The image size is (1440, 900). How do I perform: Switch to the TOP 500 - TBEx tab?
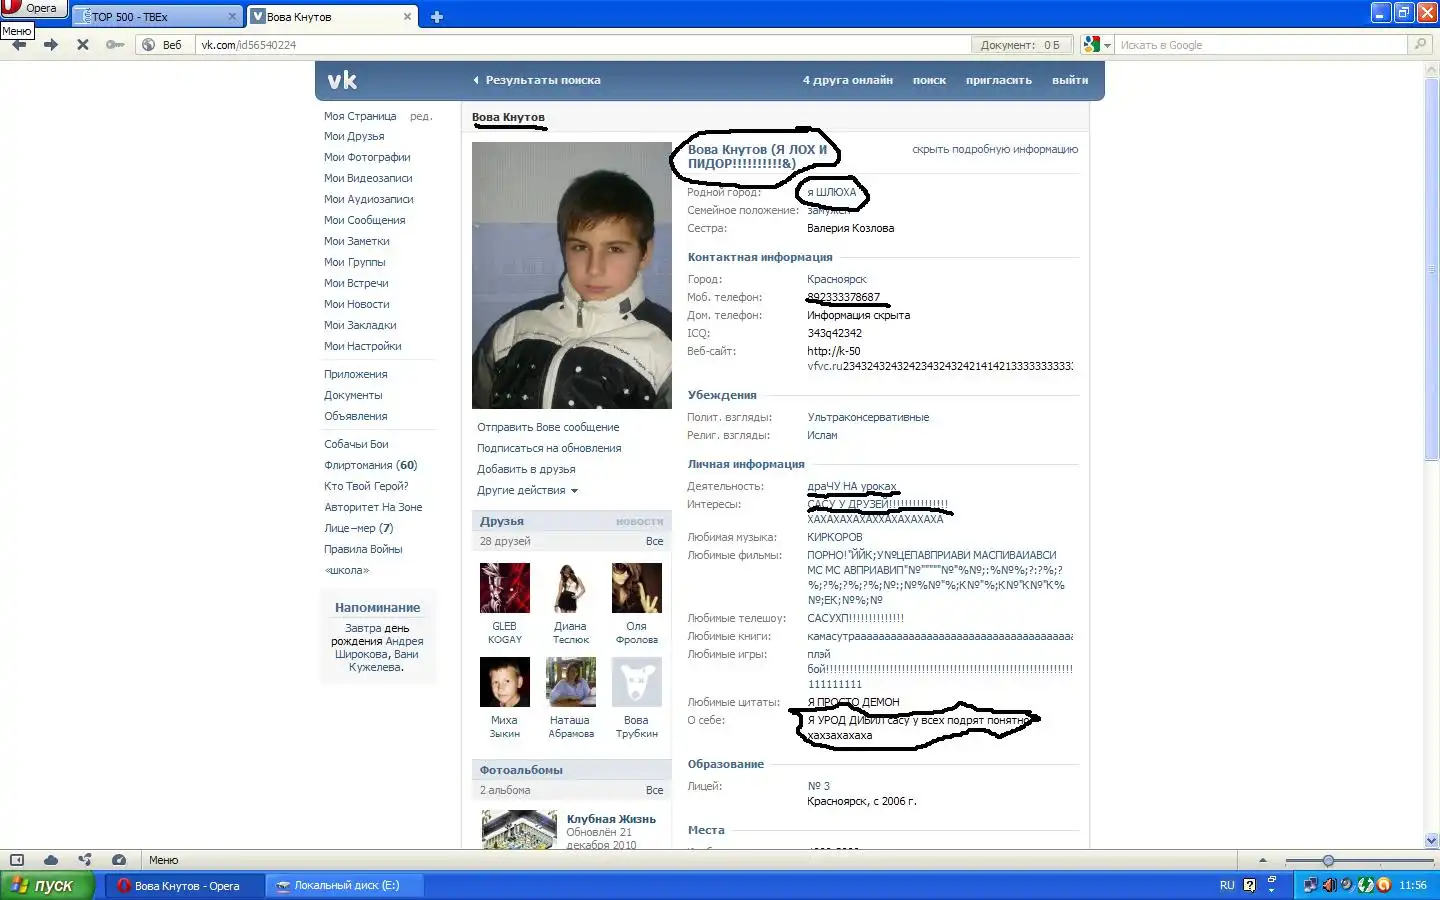155,17
